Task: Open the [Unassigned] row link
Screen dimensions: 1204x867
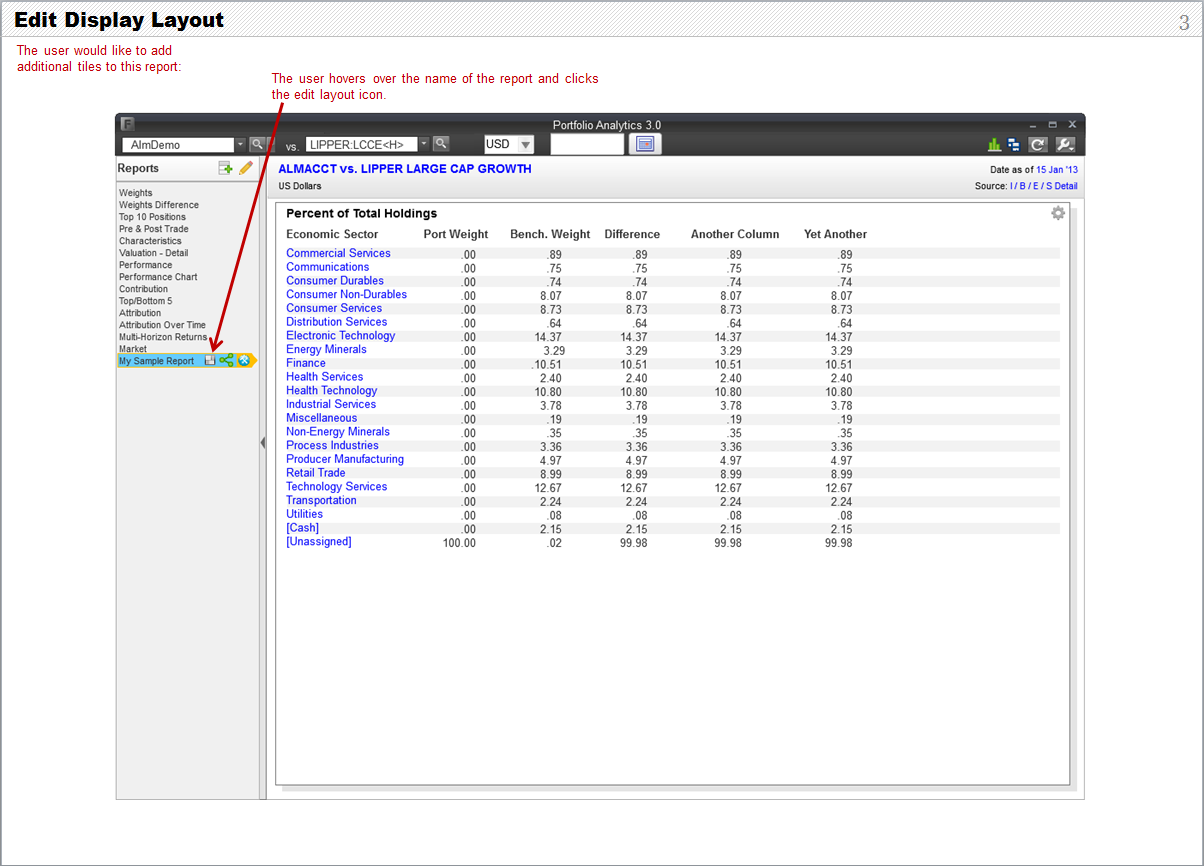Action: click(319, 542)
